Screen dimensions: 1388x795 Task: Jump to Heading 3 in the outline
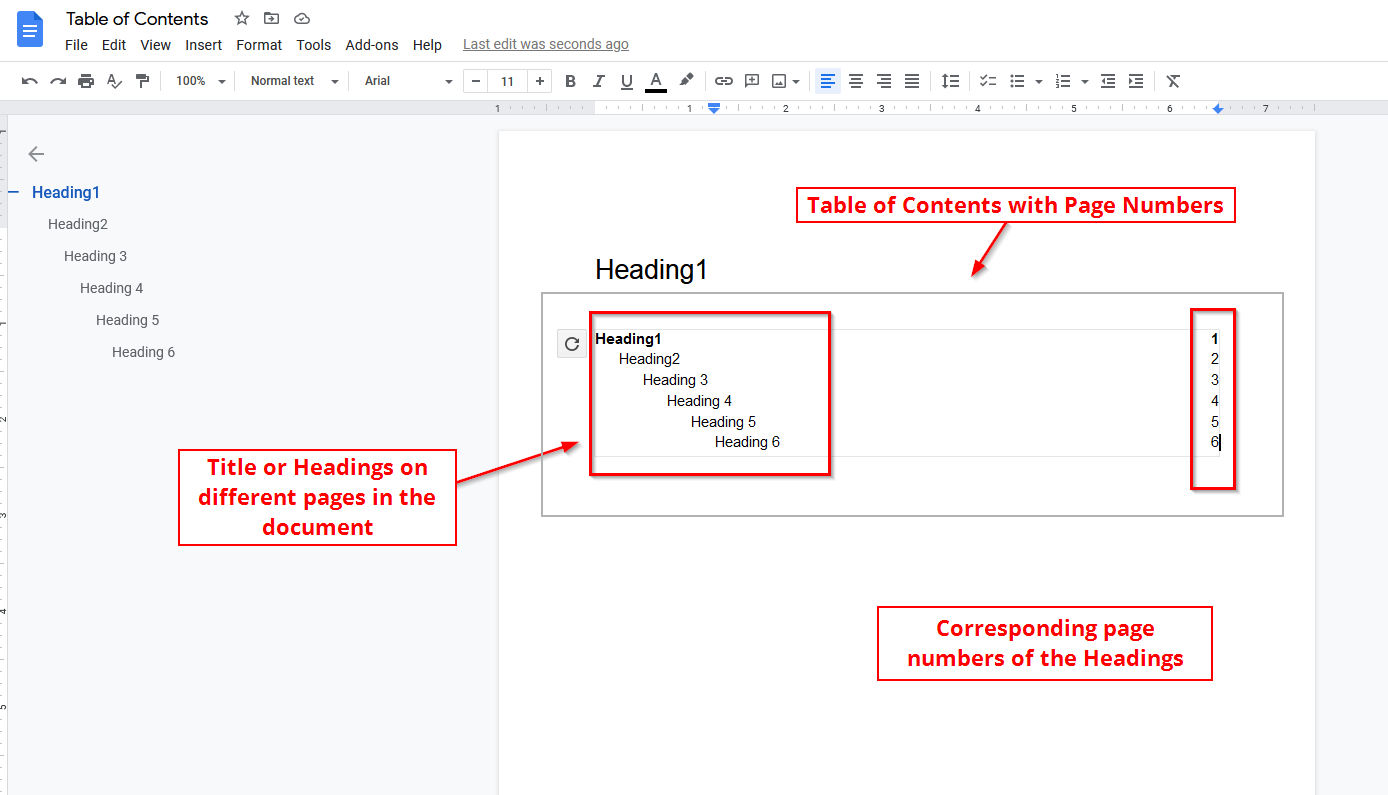tap(96, 256)
